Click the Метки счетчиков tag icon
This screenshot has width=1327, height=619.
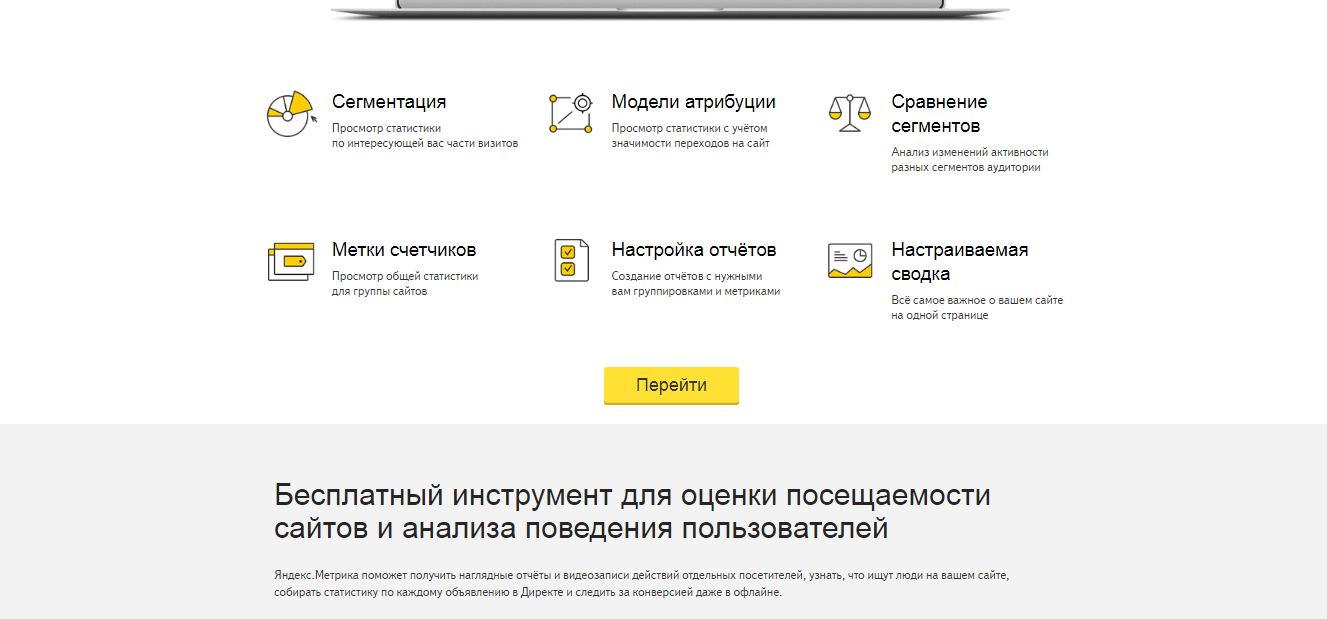pos(290,261)
